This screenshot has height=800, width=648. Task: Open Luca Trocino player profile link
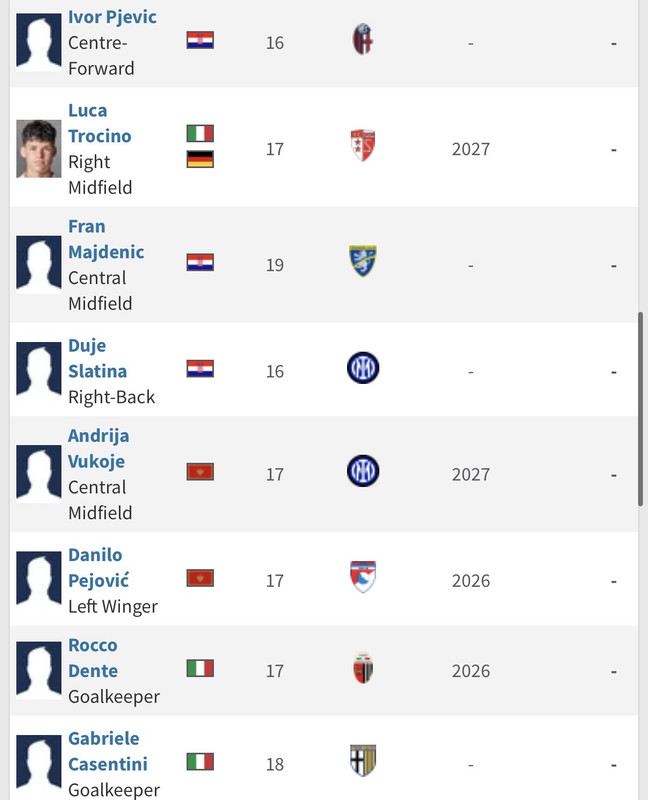pyautogui.click(x=99, y=123)
